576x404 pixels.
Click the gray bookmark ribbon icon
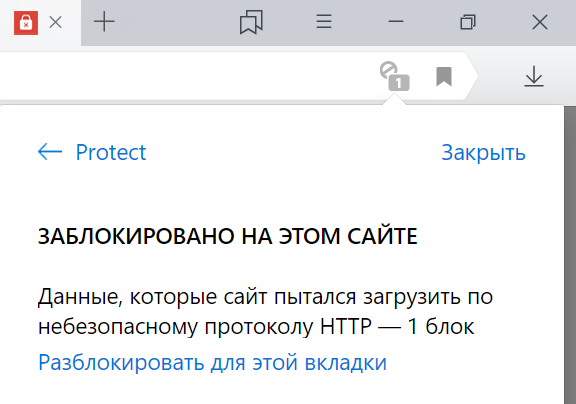(x=444, y=76)
